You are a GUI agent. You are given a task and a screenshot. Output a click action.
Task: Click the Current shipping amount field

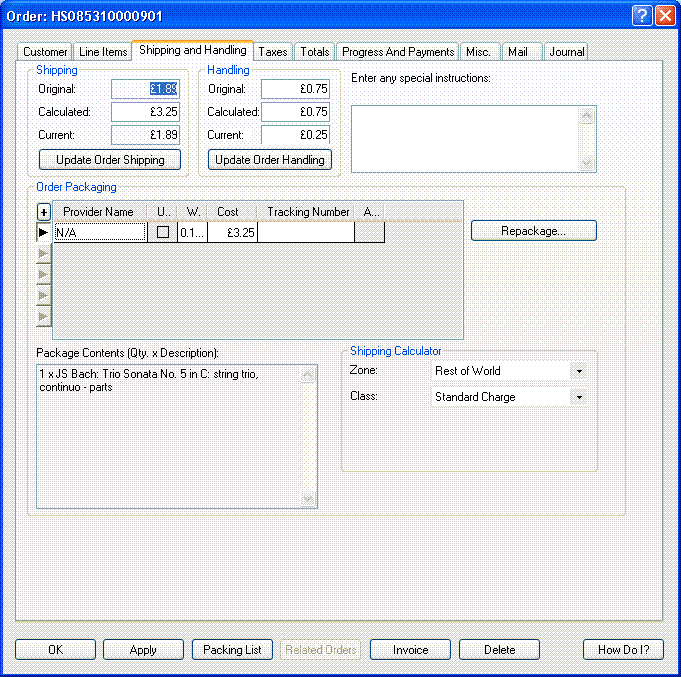[x=145, y=135]
